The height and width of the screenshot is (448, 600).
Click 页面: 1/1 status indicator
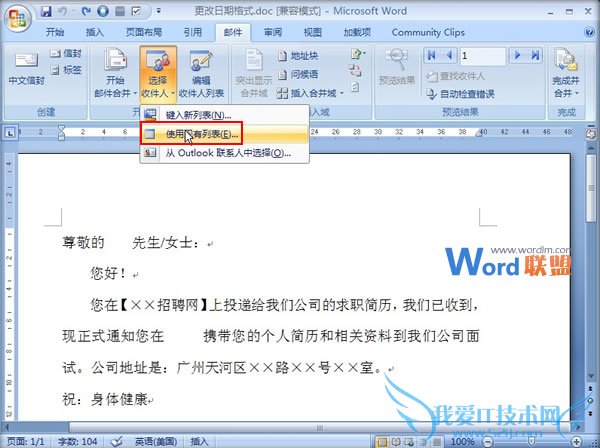pyautogui.click(x=26, y=441)
